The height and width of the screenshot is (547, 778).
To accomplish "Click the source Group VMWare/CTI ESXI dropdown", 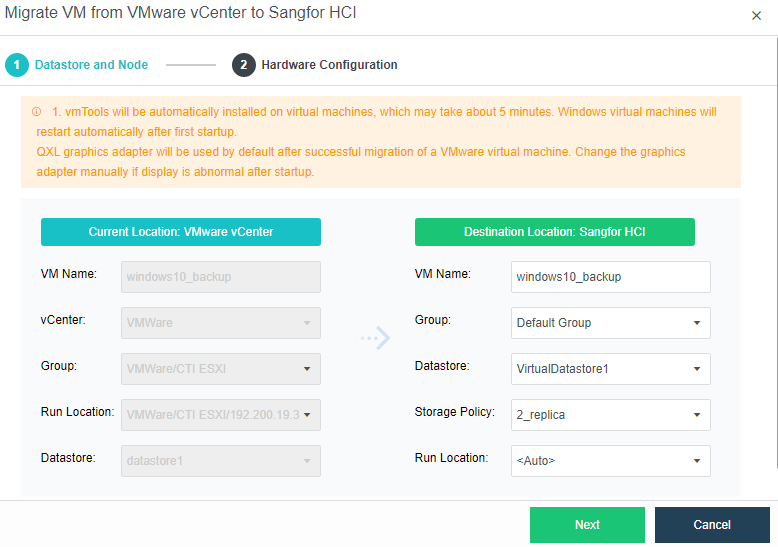I will pos(220,369).
